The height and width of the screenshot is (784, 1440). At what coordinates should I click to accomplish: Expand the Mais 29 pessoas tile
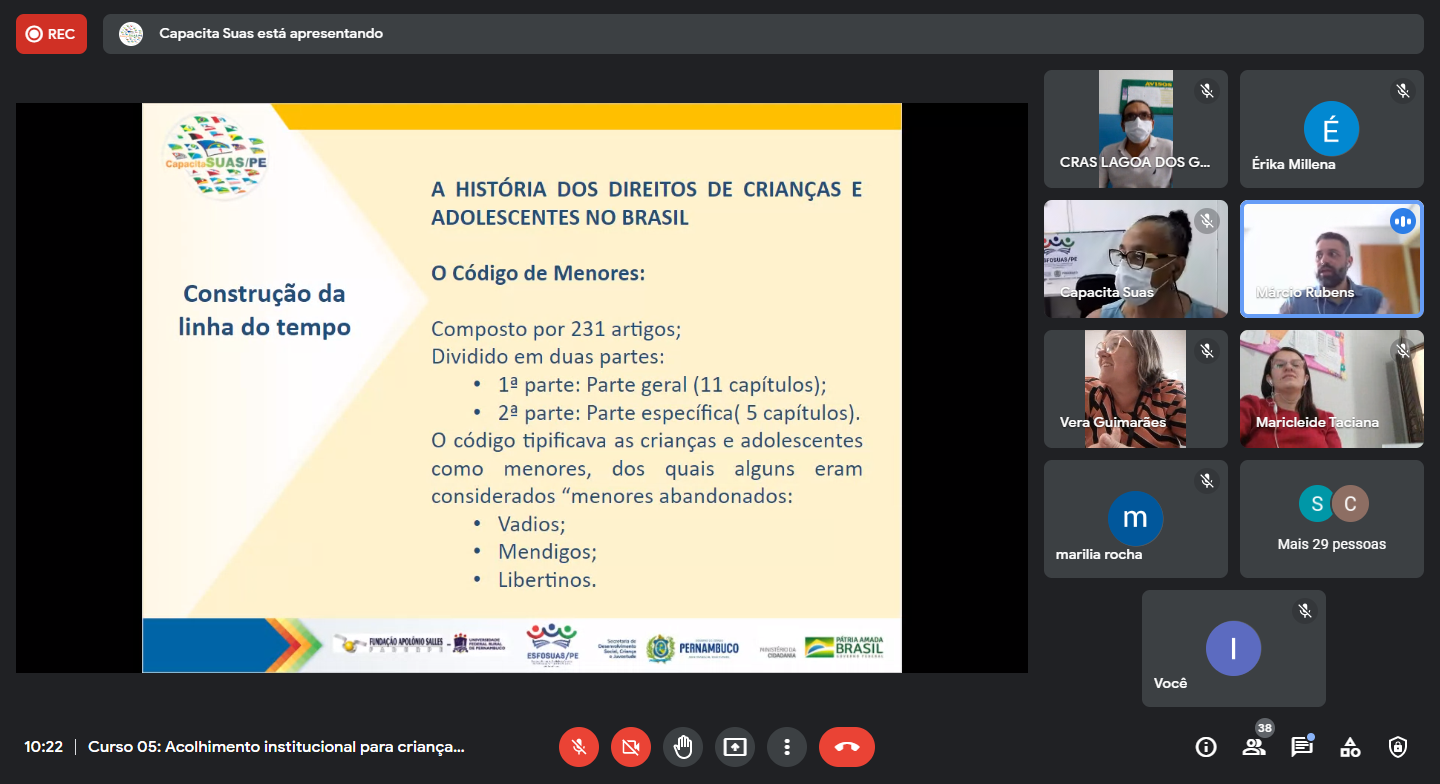pyautogui.click(x=1331, y=519)
